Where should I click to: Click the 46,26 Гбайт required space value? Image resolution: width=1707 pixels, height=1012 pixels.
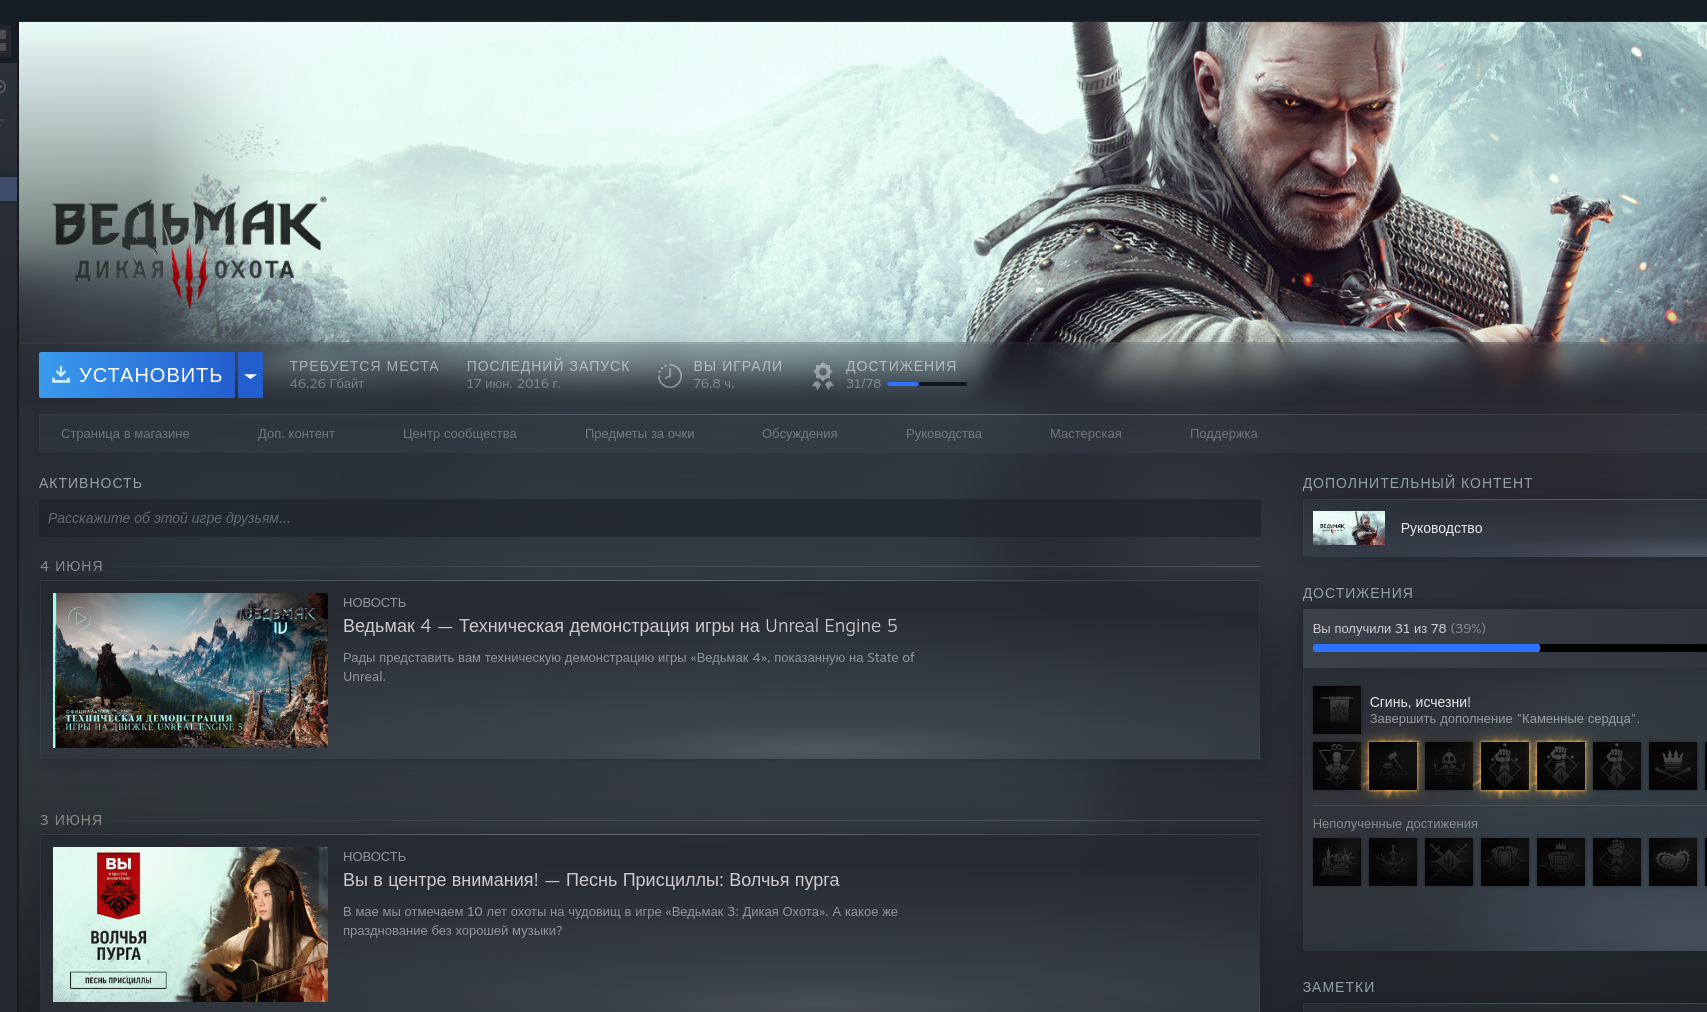tap(327, 384)
